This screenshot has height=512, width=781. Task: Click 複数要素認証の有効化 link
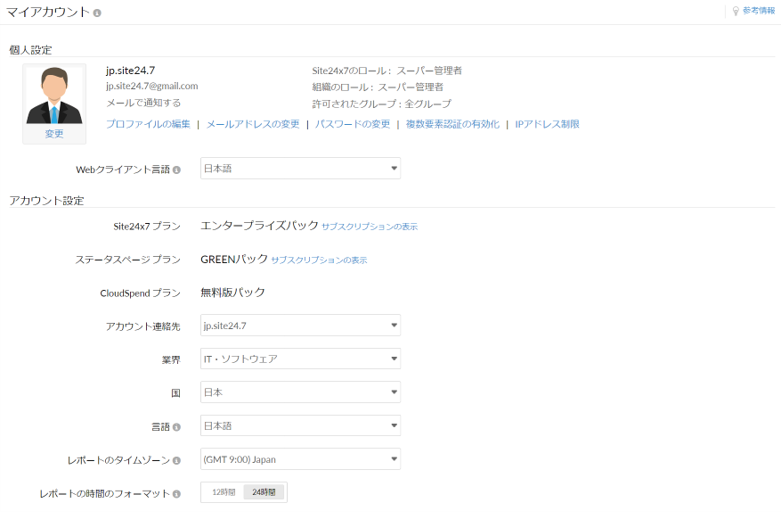[450, 124]
